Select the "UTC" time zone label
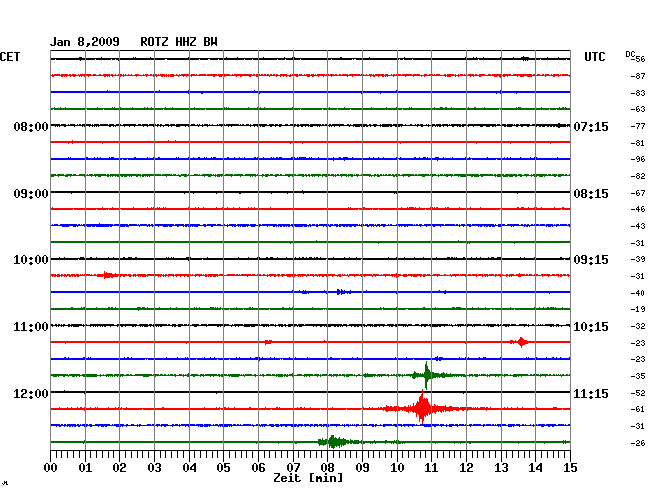This screenshot has height=494, width=650. (594, 57)
